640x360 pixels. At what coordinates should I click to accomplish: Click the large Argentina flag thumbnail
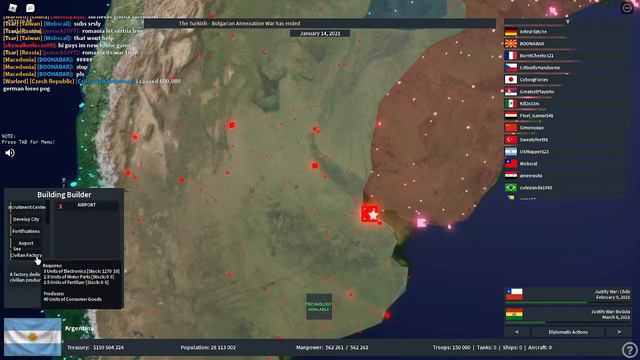tap(33, 337)
